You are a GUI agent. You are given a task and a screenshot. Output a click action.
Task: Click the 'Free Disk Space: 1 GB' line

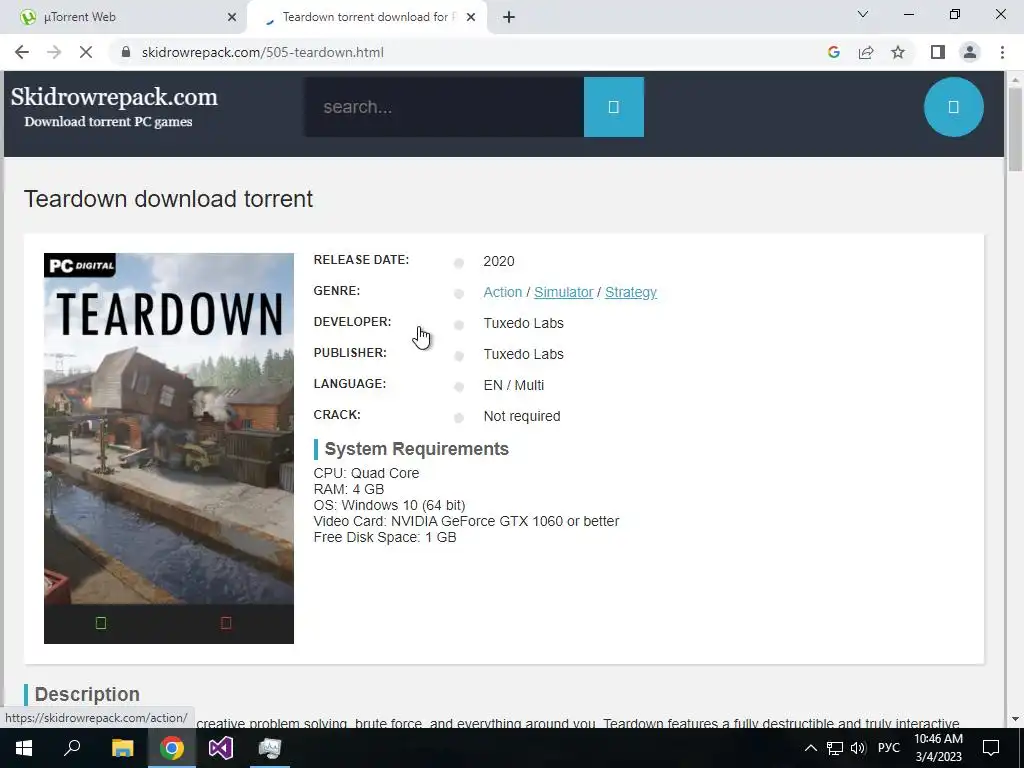[x=385, y=537]
